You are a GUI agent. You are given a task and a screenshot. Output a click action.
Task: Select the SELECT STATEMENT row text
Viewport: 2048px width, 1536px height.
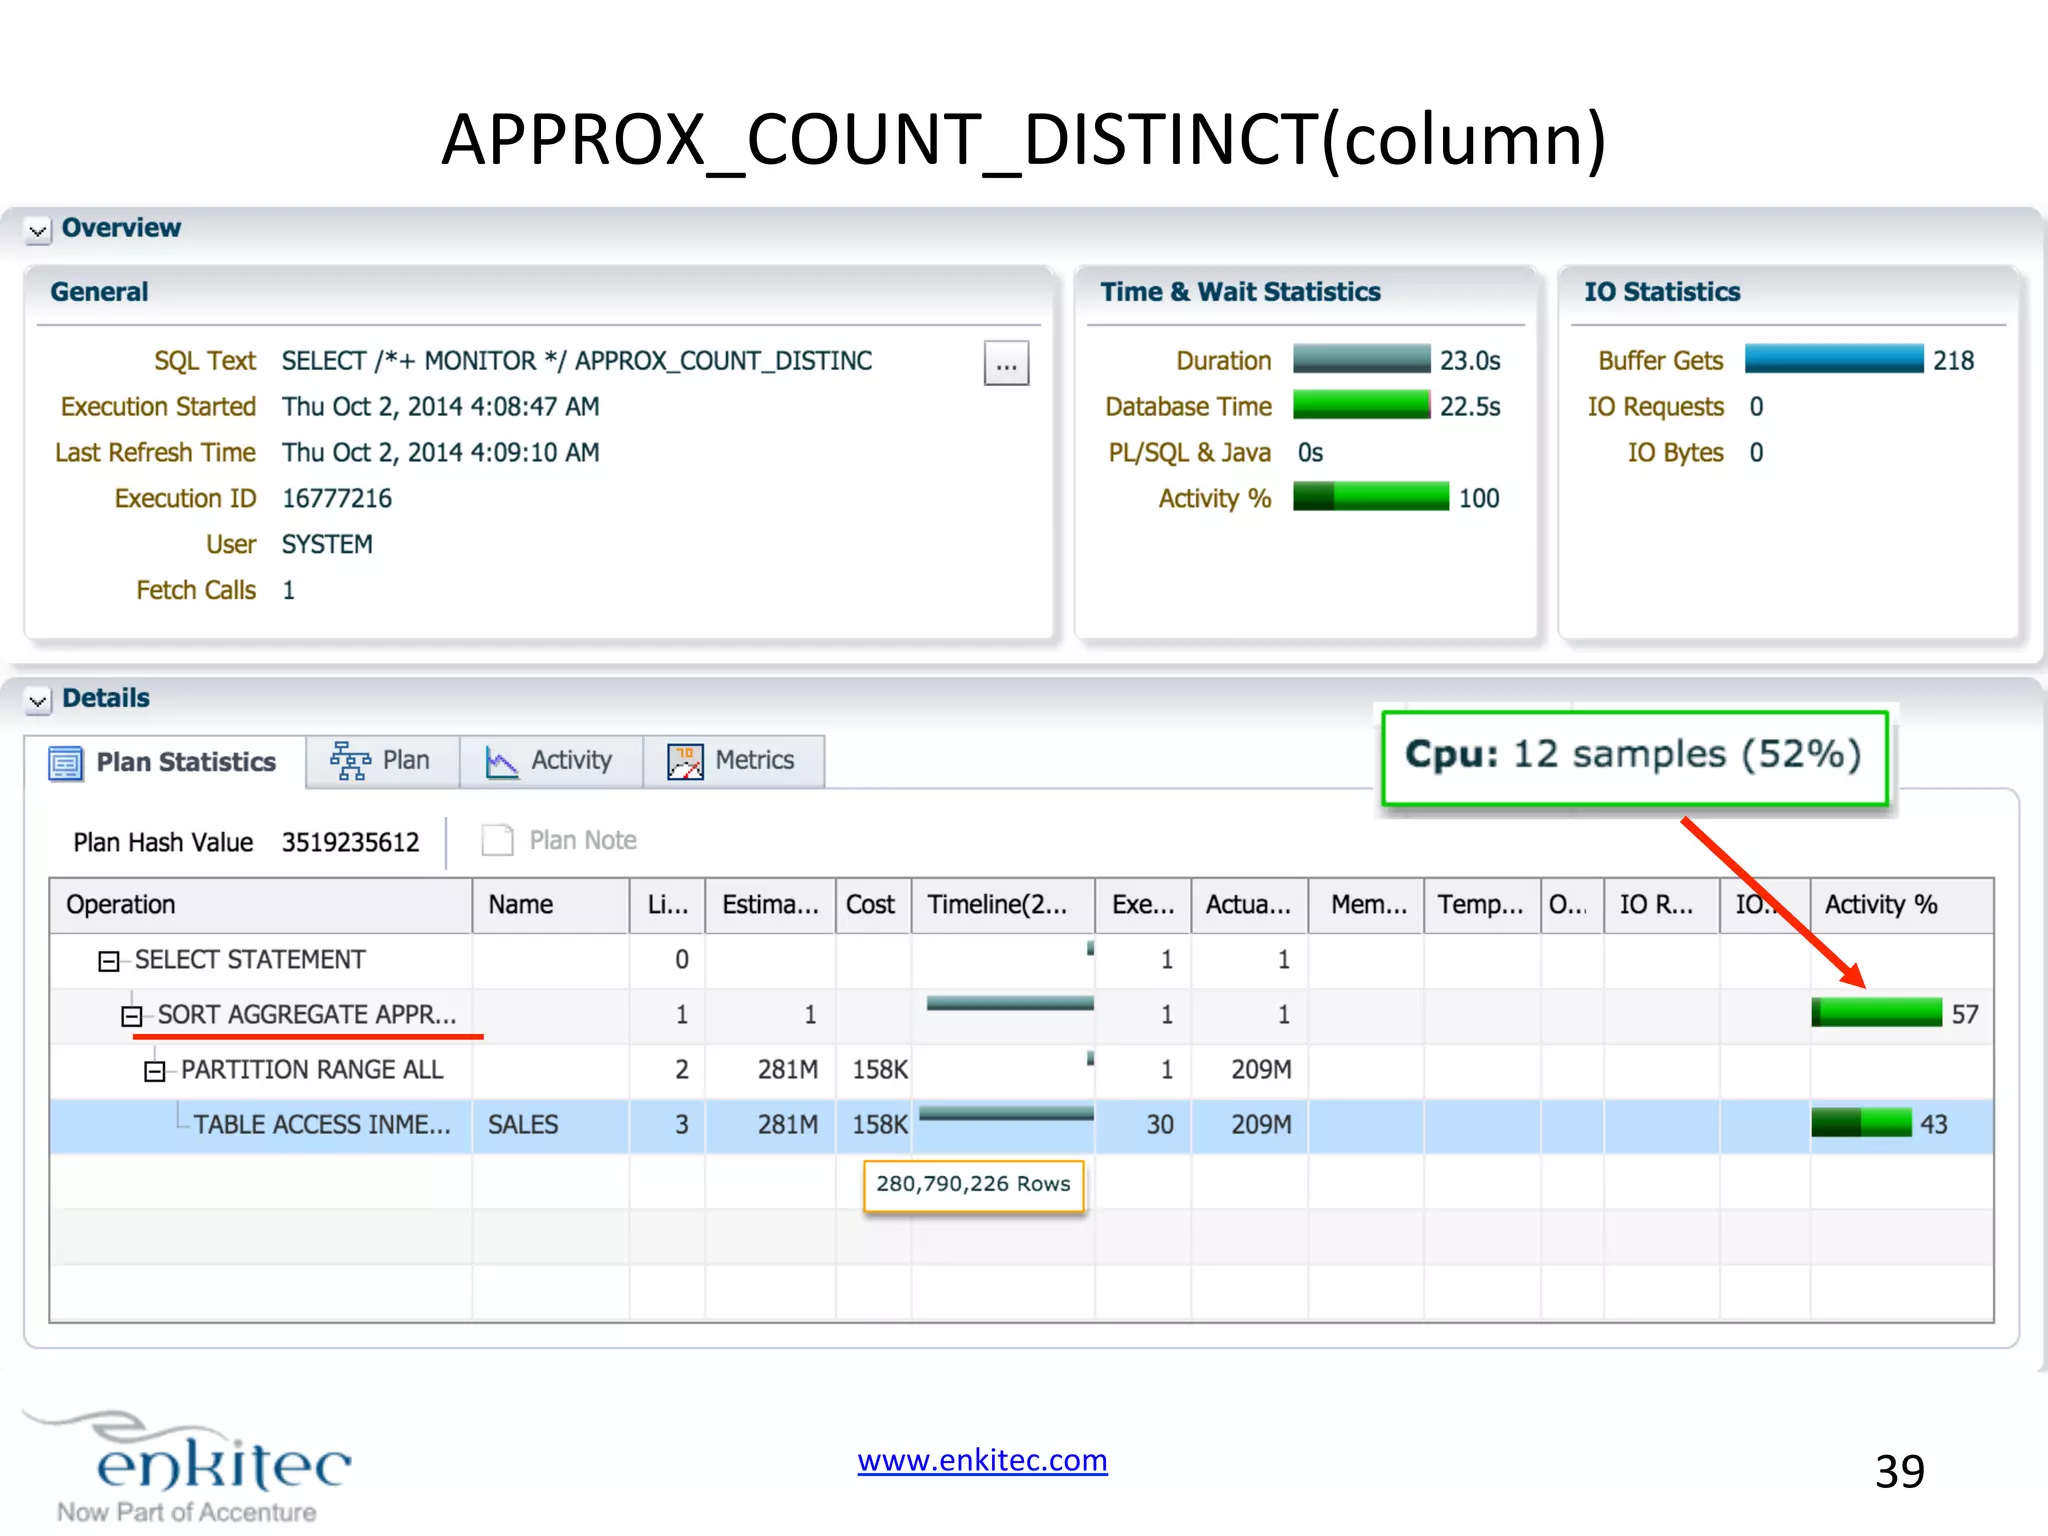tap(250, 960)
